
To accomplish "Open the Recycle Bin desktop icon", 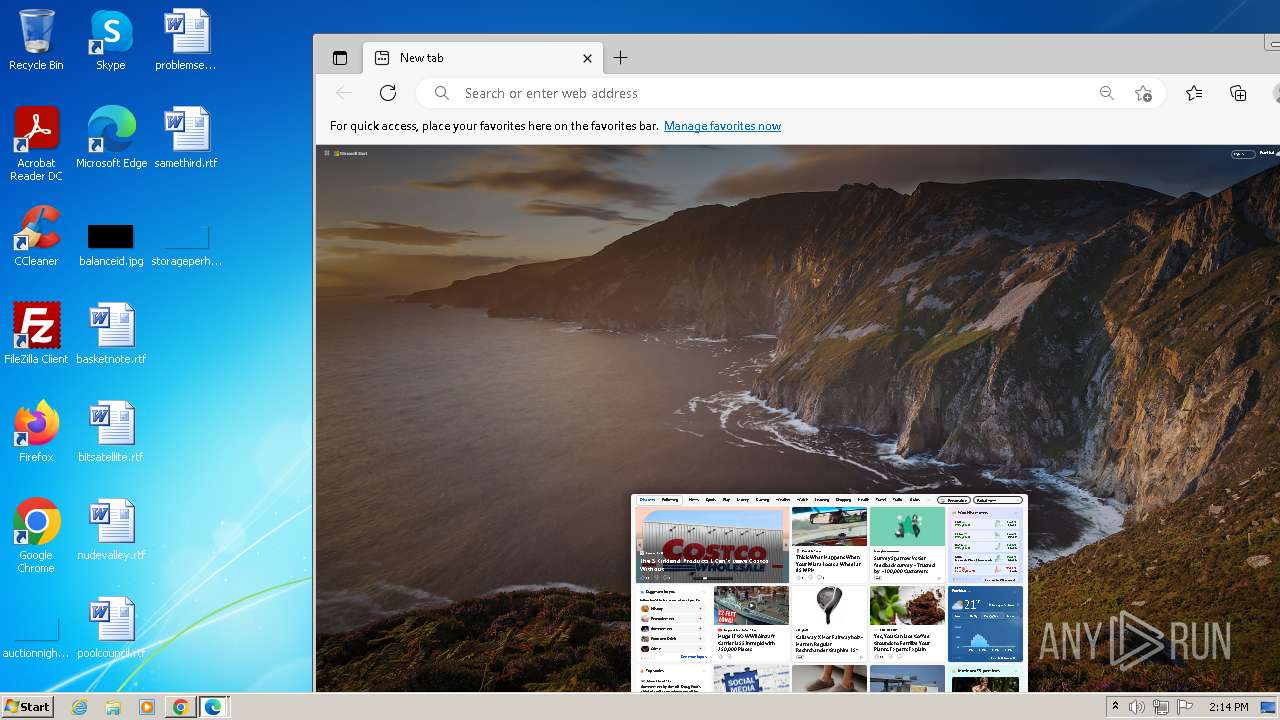I will click(x=36, y=40).
